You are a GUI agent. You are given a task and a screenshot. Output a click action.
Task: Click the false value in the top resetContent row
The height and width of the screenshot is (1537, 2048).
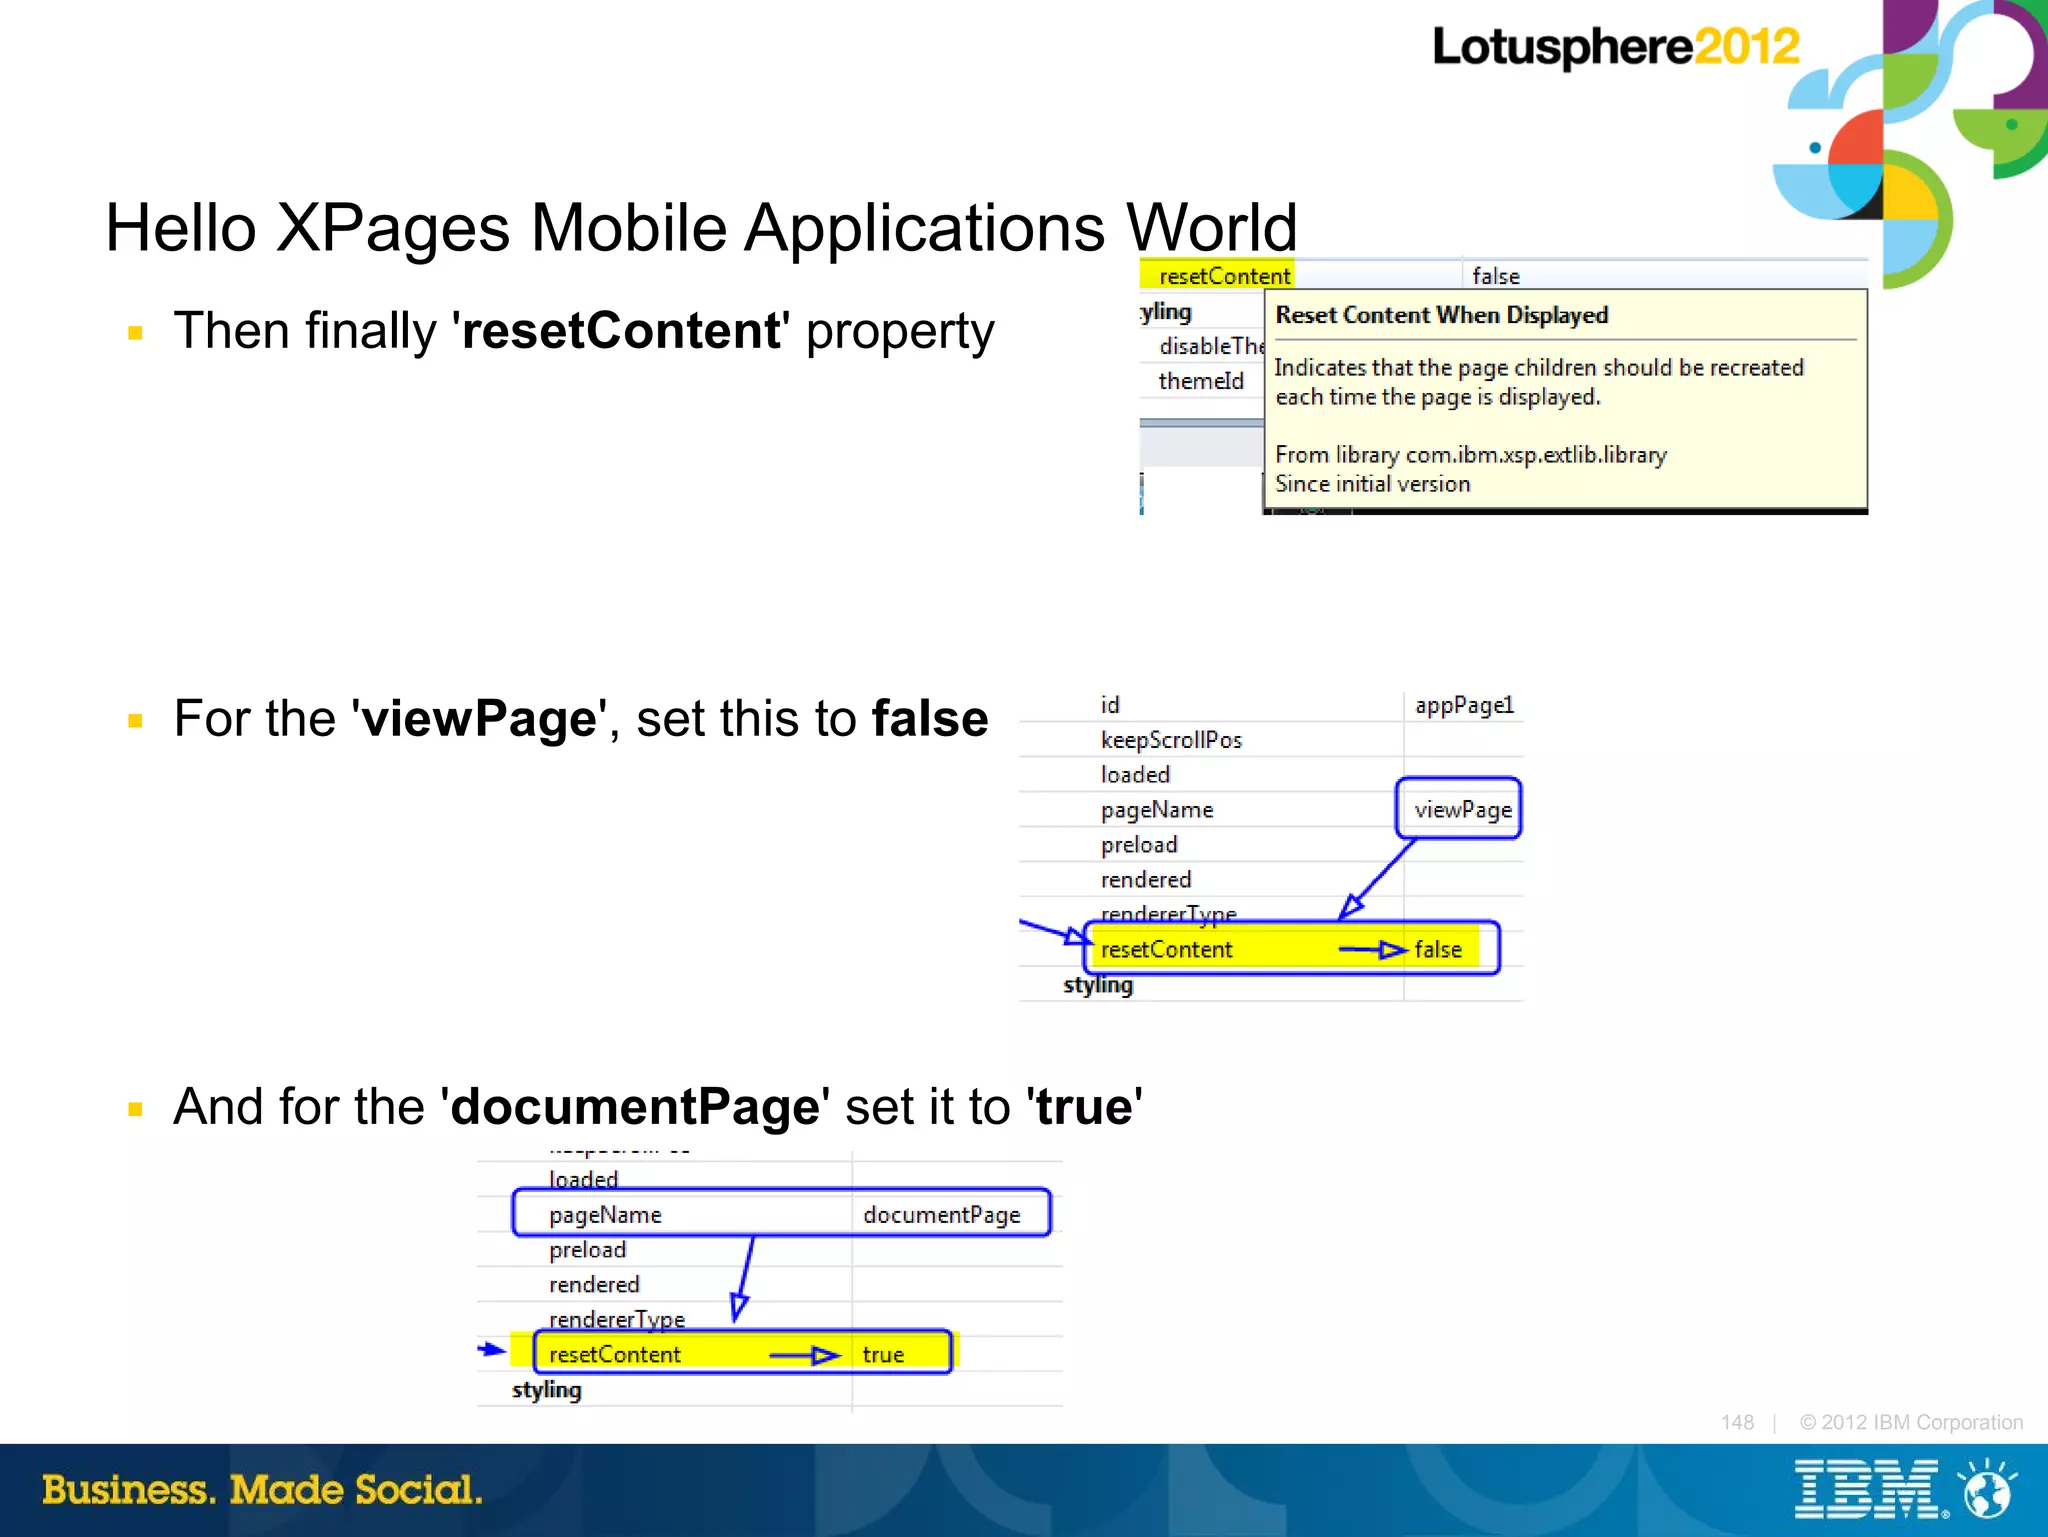[1495, 276]
